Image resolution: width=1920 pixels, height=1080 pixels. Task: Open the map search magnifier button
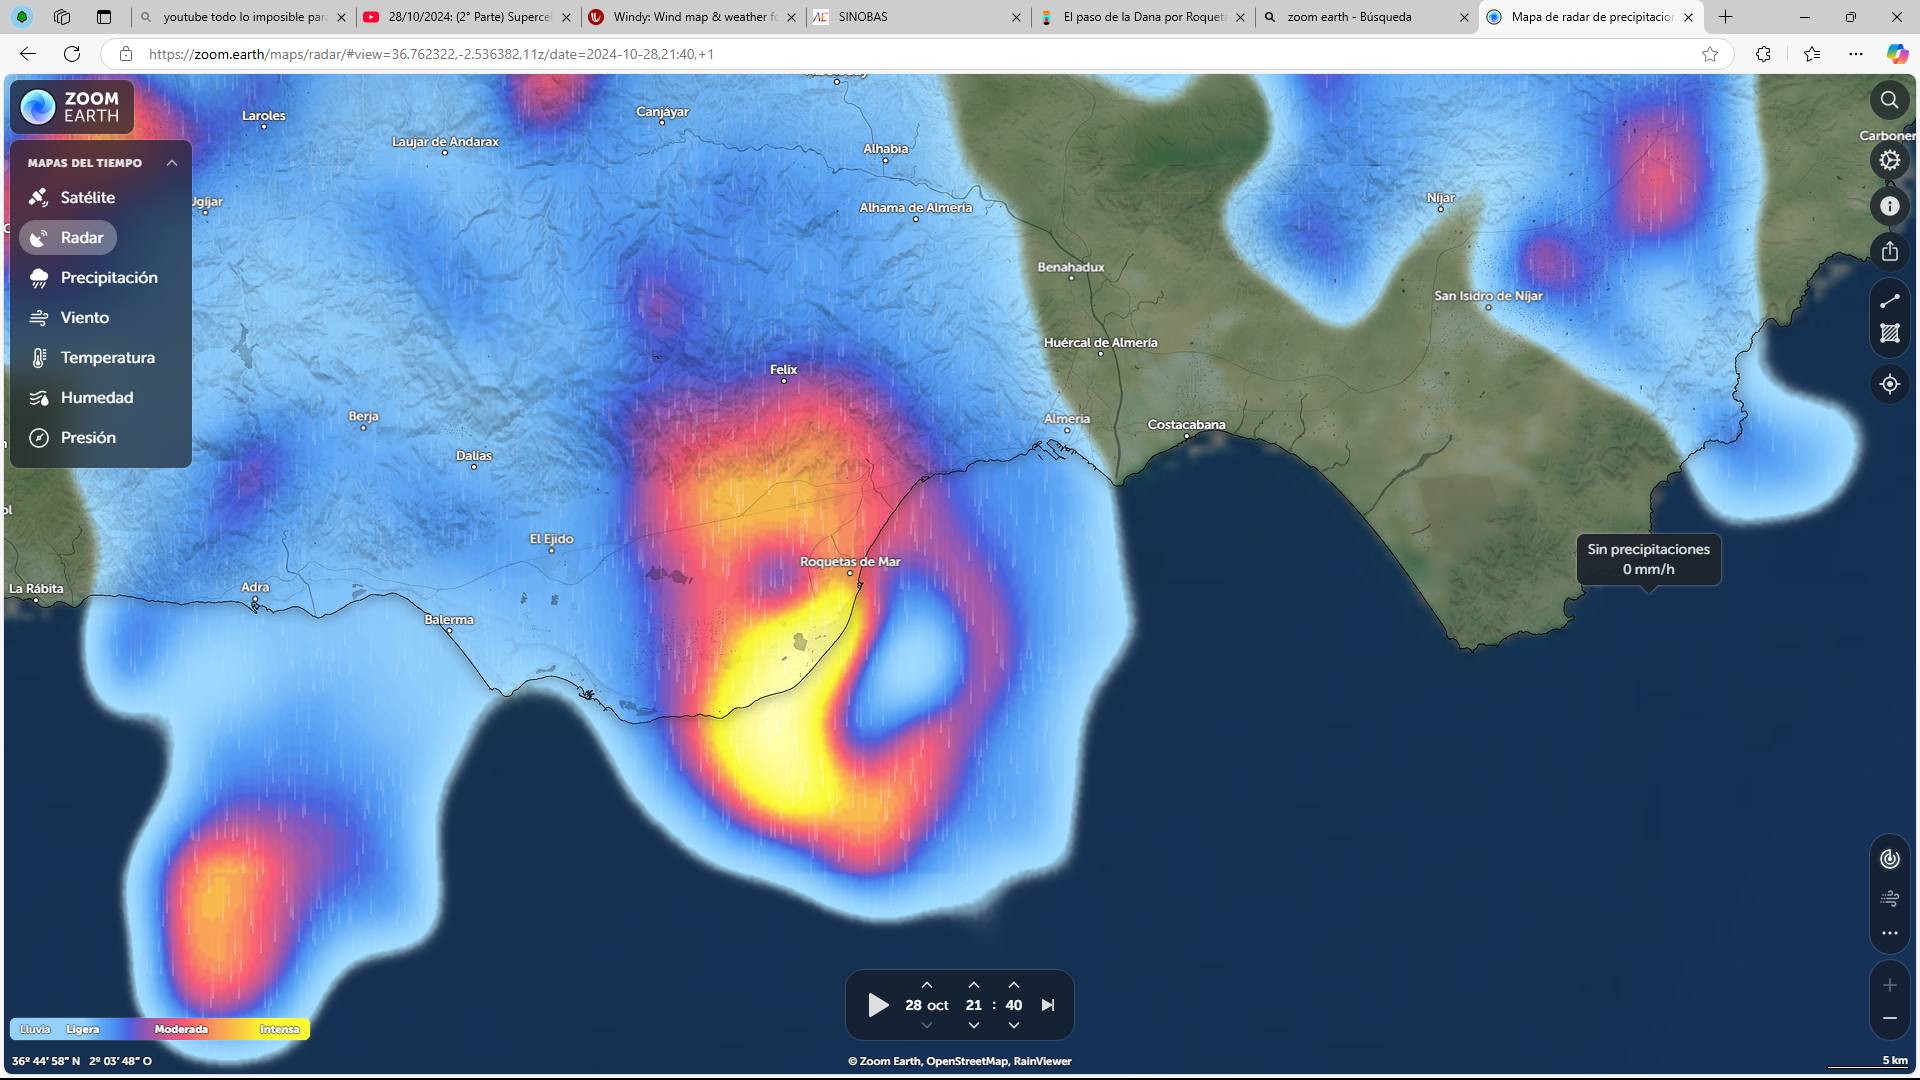(1889, 100)
